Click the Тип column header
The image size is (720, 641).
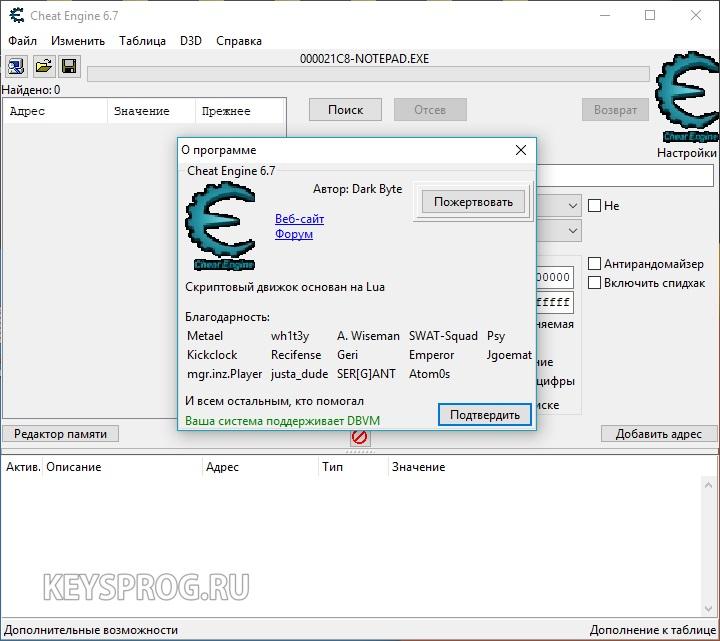(353, 467)
